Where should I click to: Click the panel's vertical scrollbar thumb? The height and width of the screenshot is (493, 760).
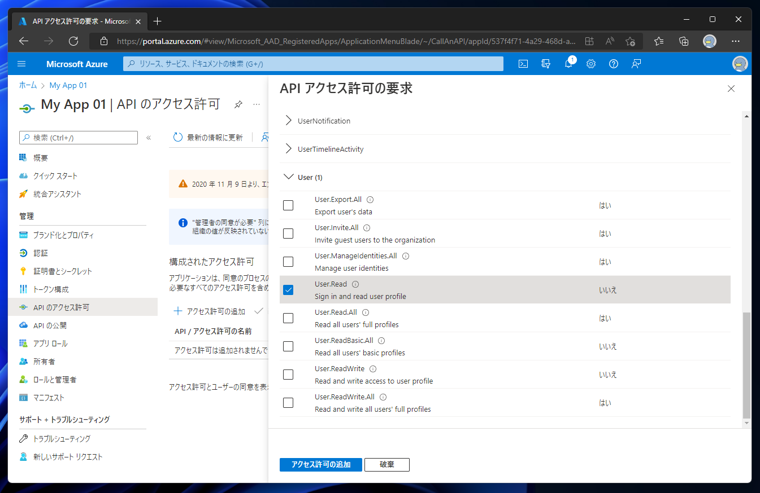click(746, 365)
